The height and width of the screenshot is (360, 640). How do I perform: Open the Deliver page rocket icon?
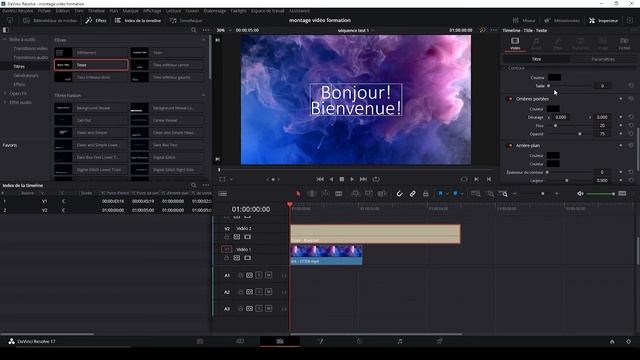click(x=440, y=341)
